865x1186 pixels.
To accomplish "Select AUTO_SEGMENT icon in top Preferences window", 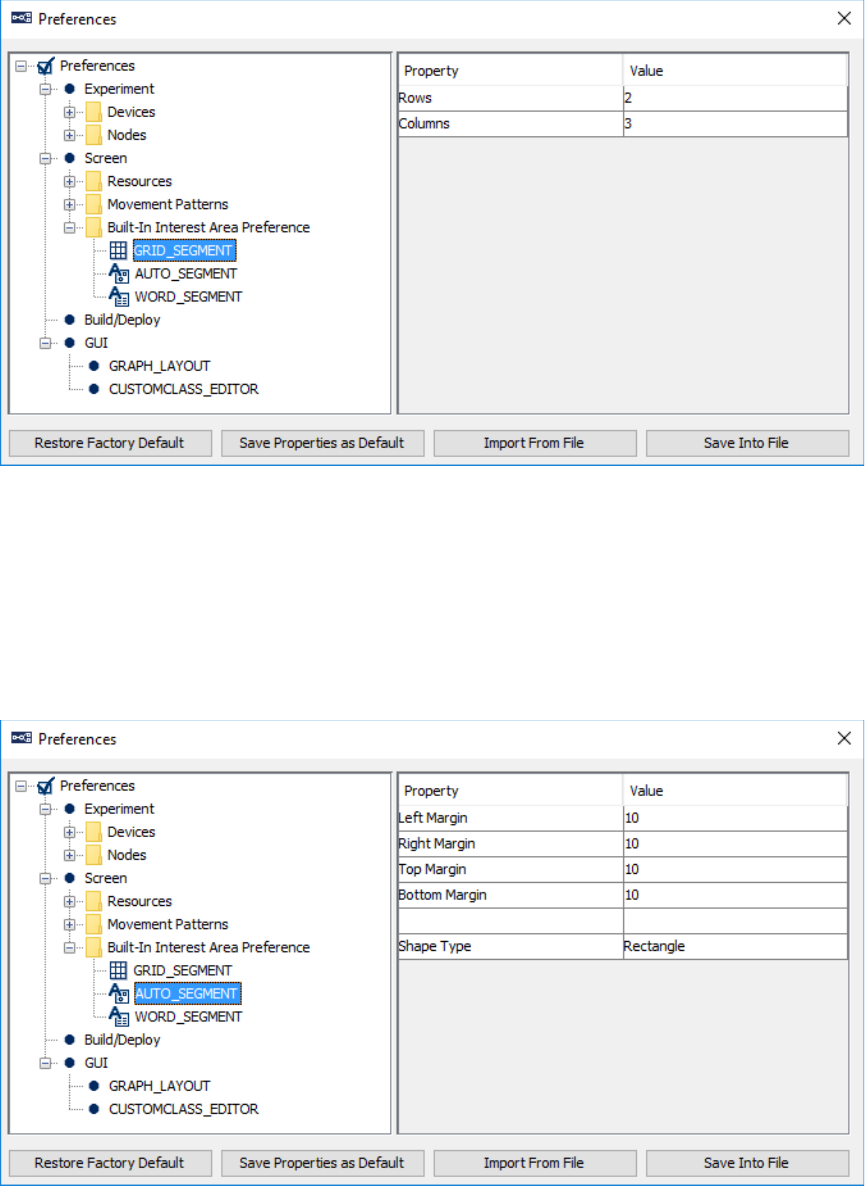I will tap(119, 274).
